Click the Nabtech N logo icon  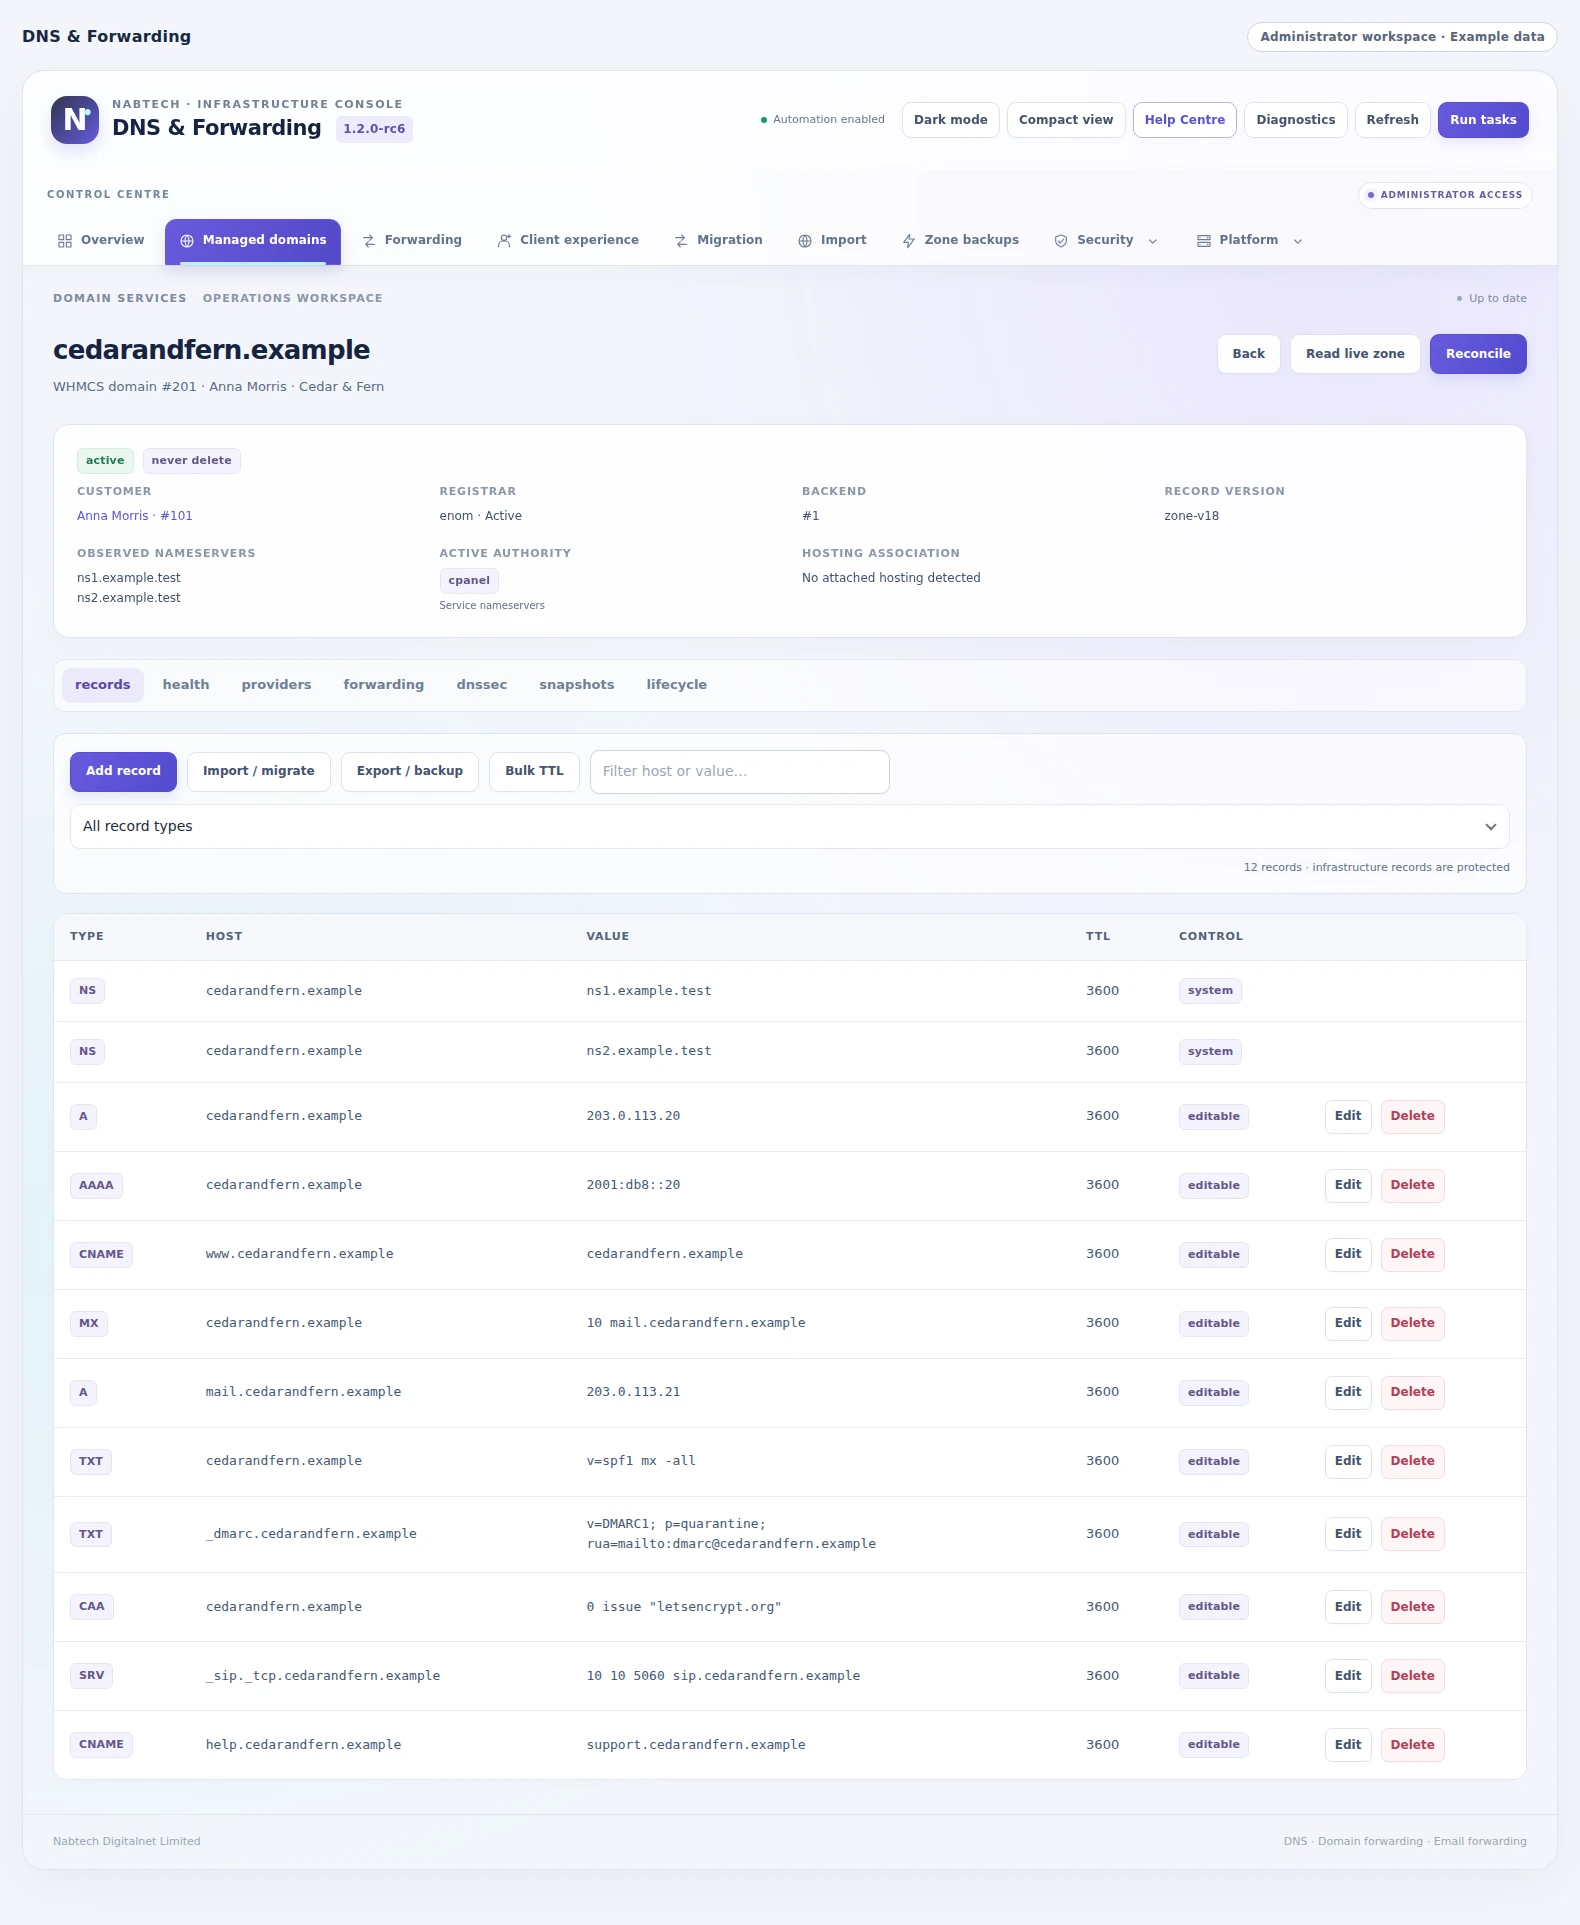[x=75, y=120]
